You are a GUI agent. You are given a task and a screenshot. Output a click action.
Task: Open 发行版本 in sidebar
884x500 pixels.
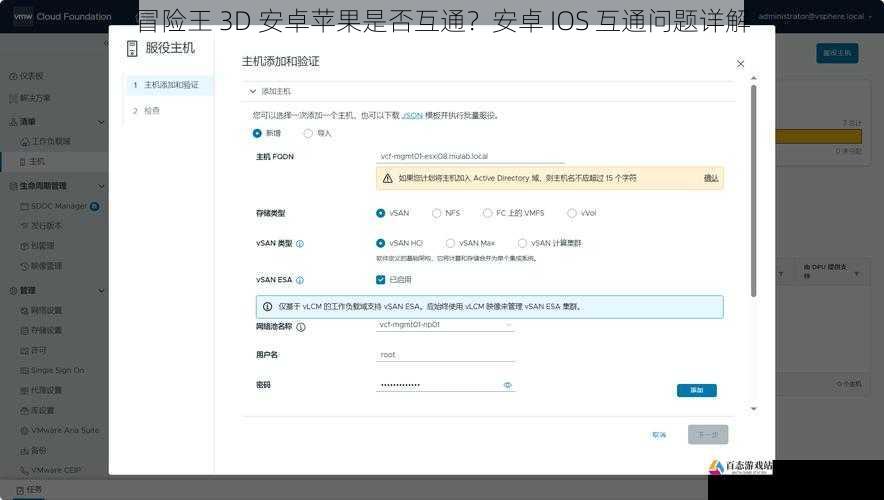coord(41,226)
